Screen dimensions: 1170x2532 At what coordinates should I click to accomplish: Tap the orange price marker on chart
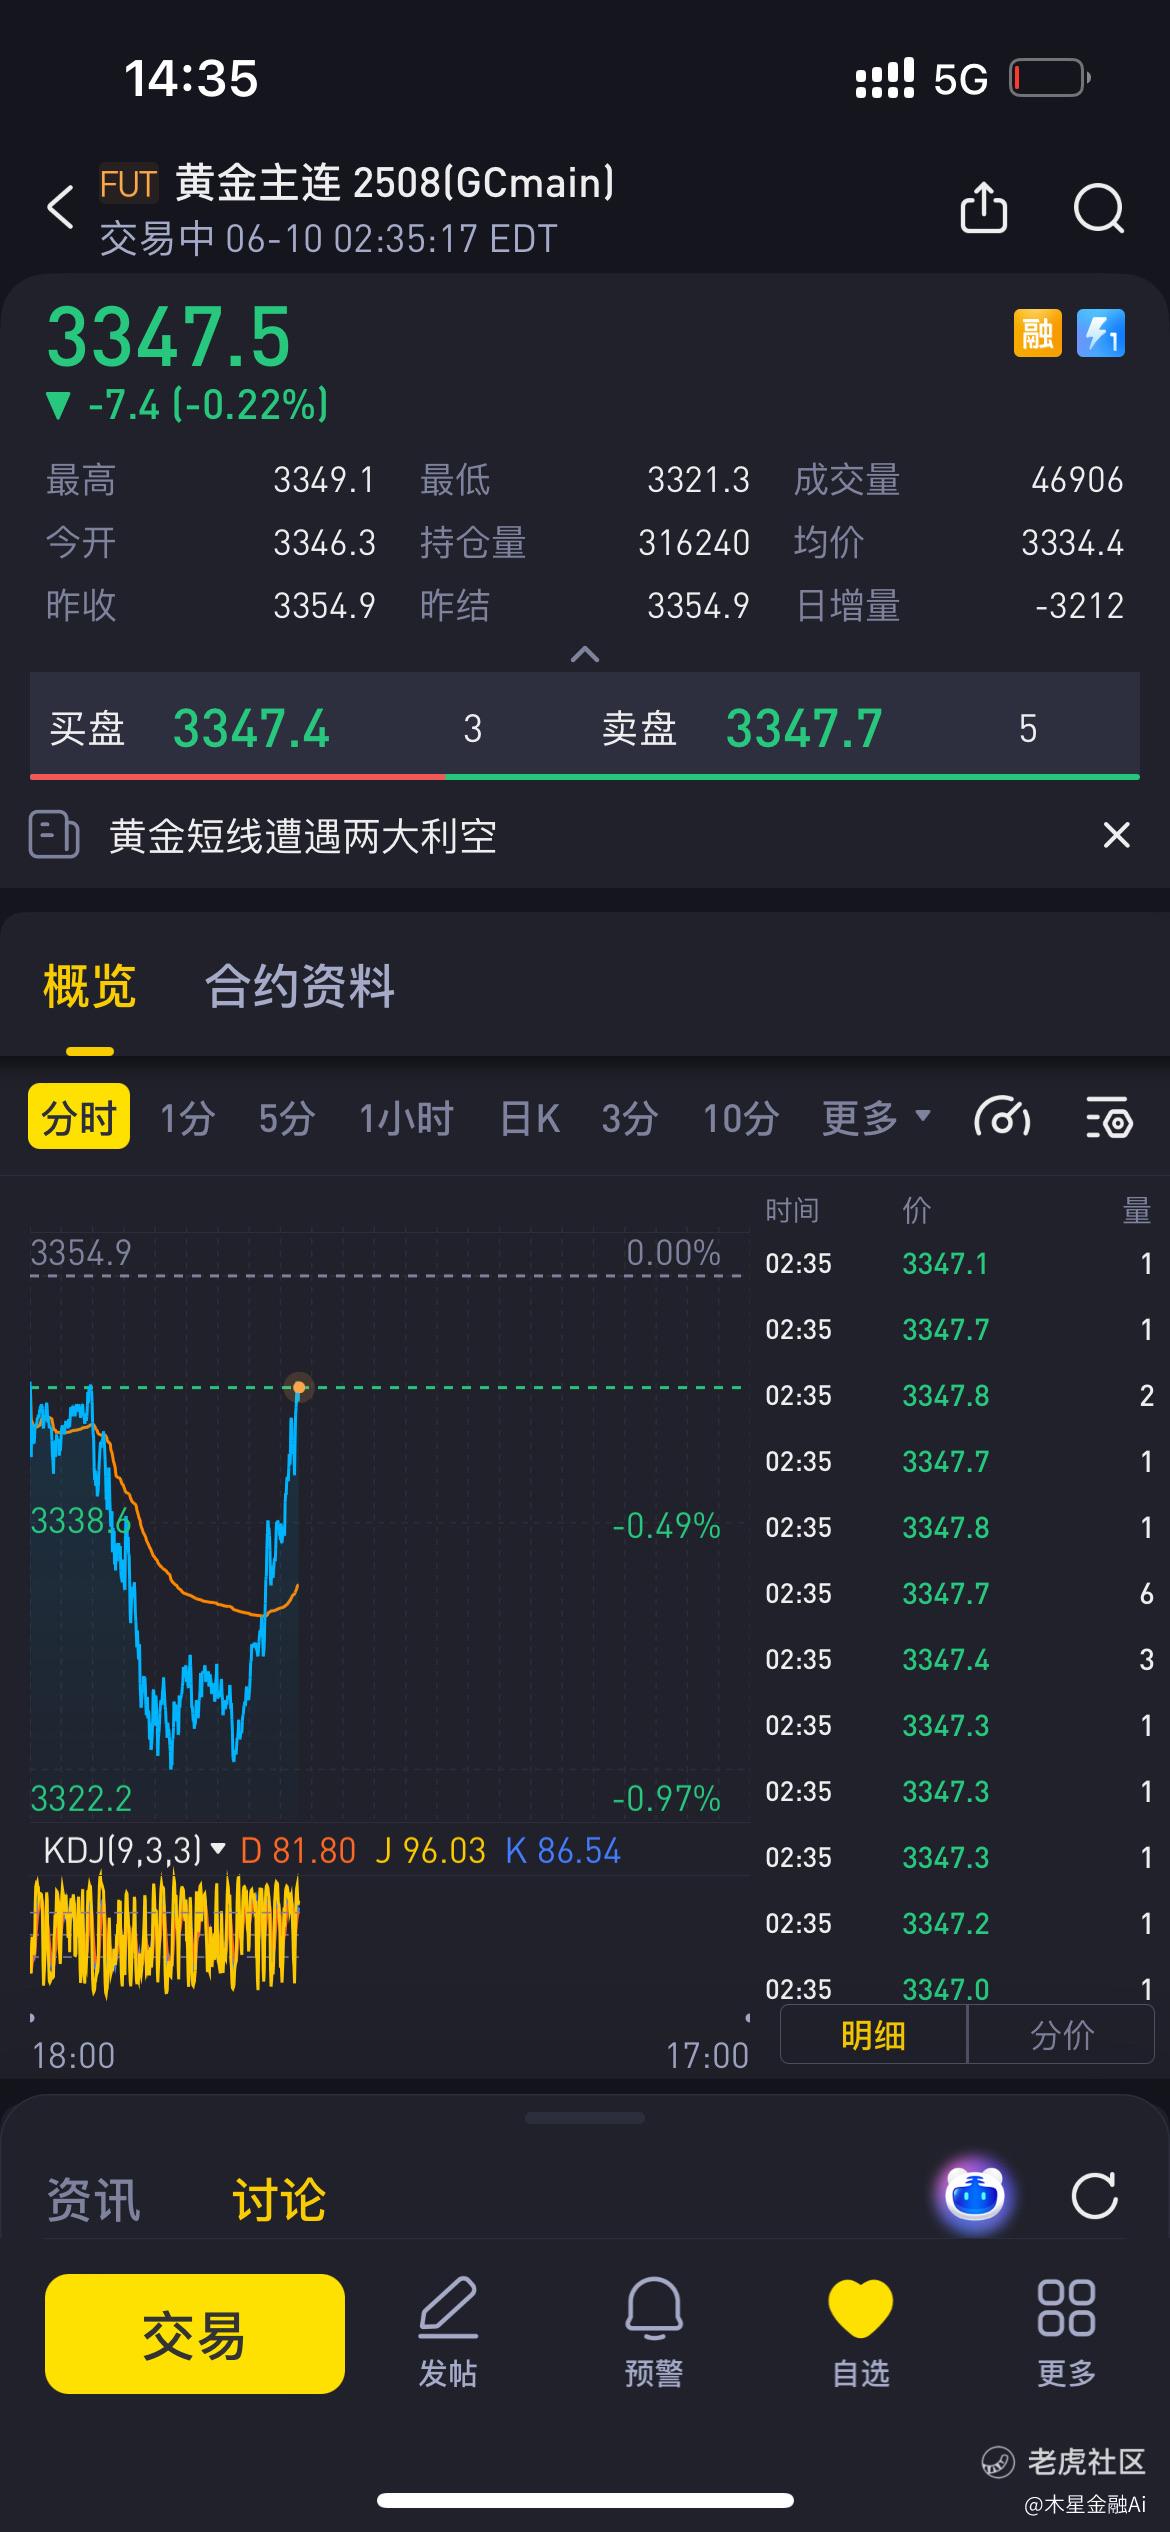click(x=298, y=1387)
